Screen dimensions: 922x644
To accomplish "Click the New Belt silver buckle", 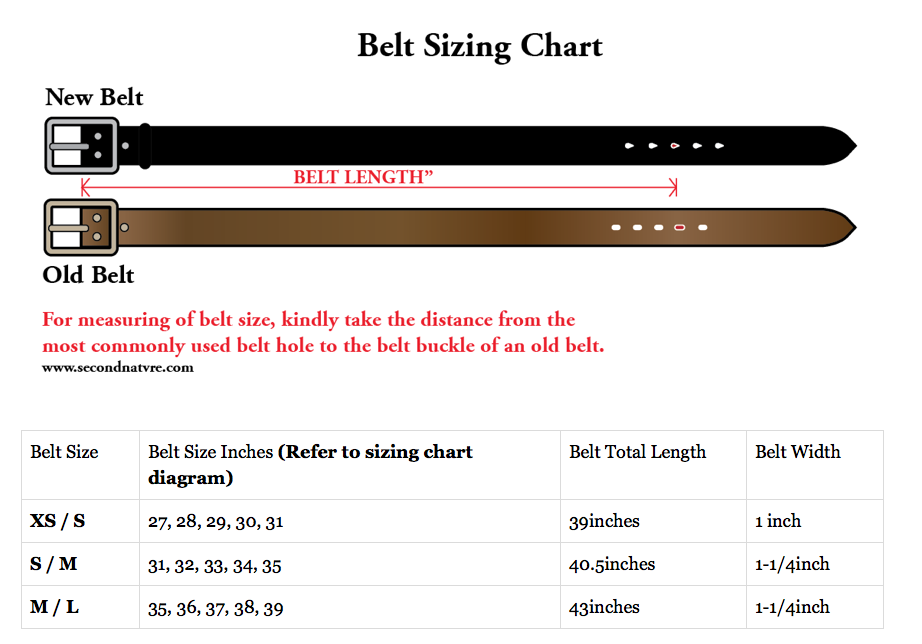I will pos(82,145).
